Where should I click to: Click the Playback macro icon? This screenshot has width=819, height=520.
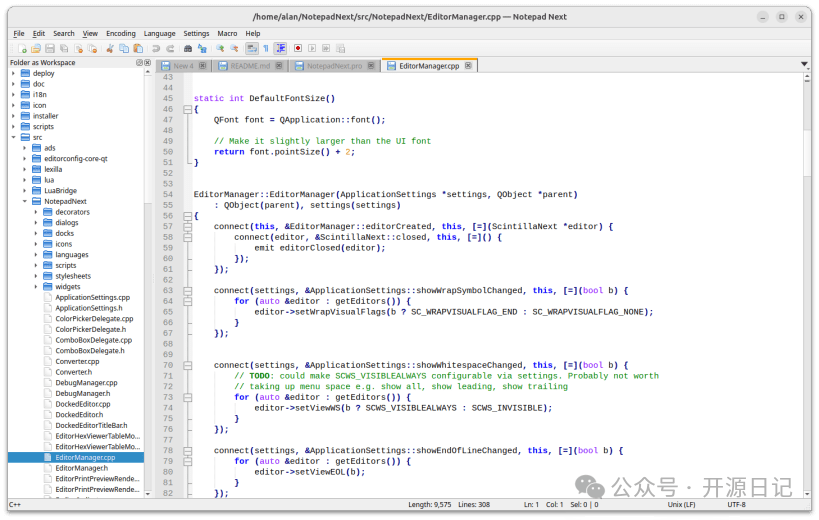(312, 49)
